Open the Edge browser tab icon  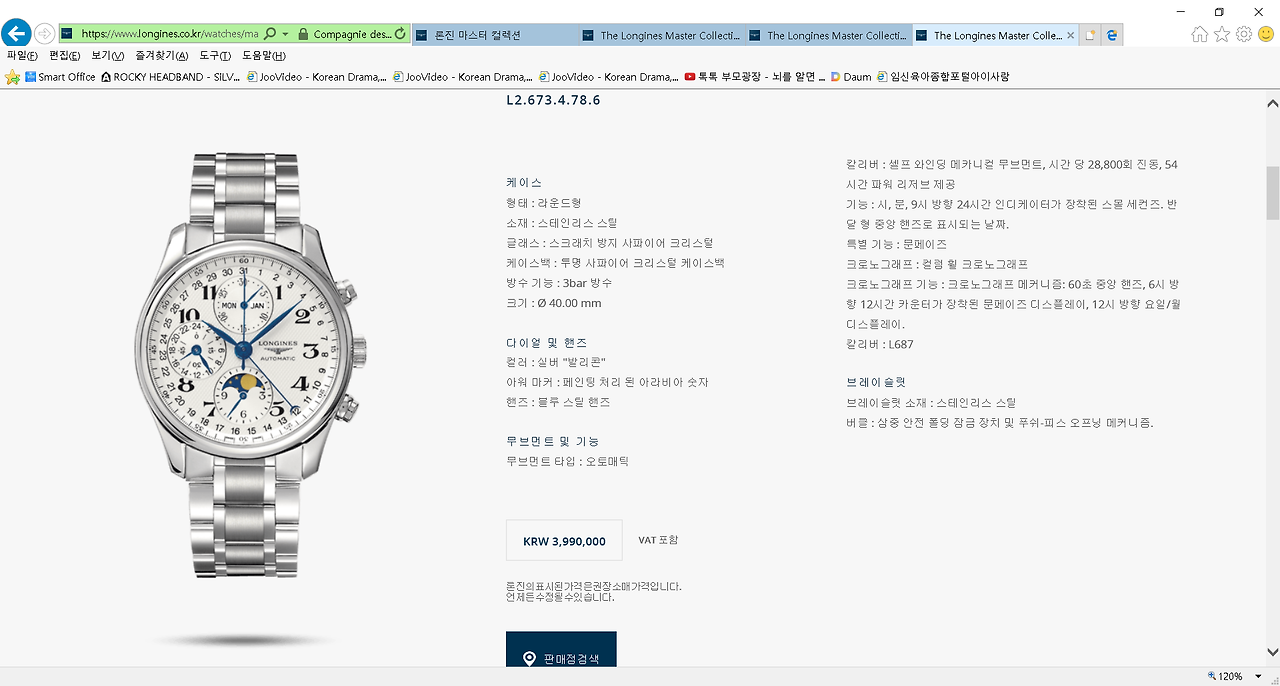coord(1111,35)
